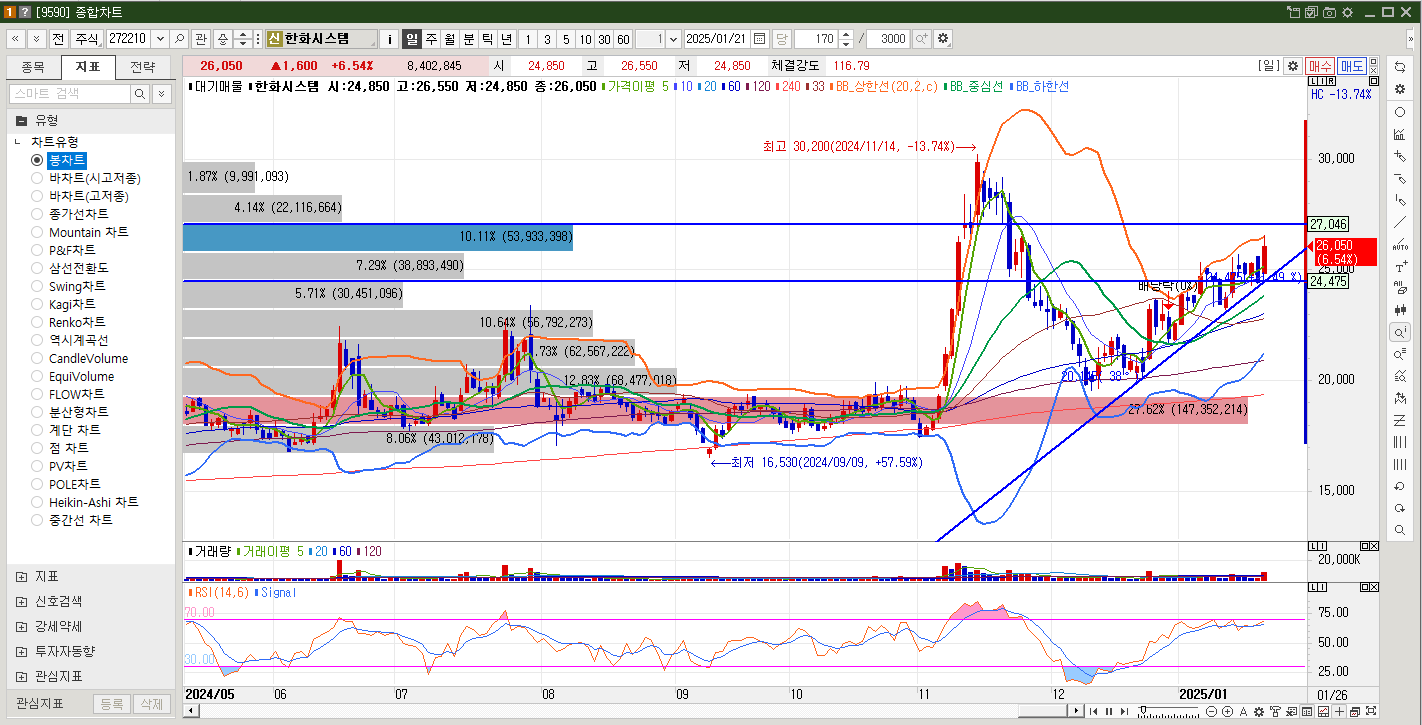This screenshot has height=725, width=1422.
Task: Click the fullscreen frame icon in bottom bar
Action: pyautogui.click(x=1371, y=711)
